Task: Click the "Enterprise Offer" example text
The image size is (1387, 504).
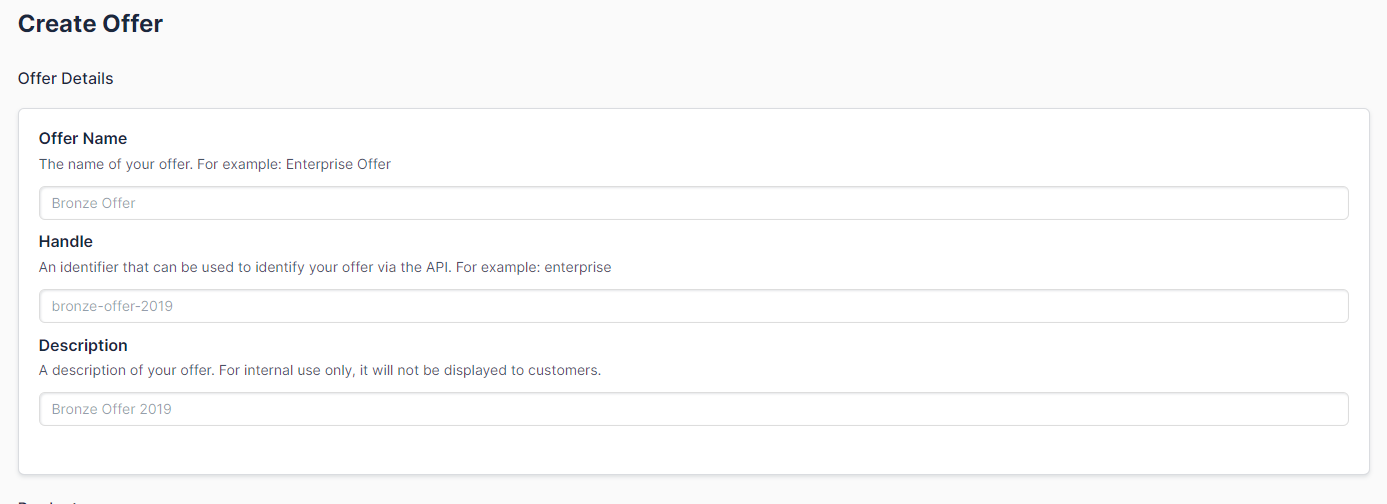Action: coord(338,164)
